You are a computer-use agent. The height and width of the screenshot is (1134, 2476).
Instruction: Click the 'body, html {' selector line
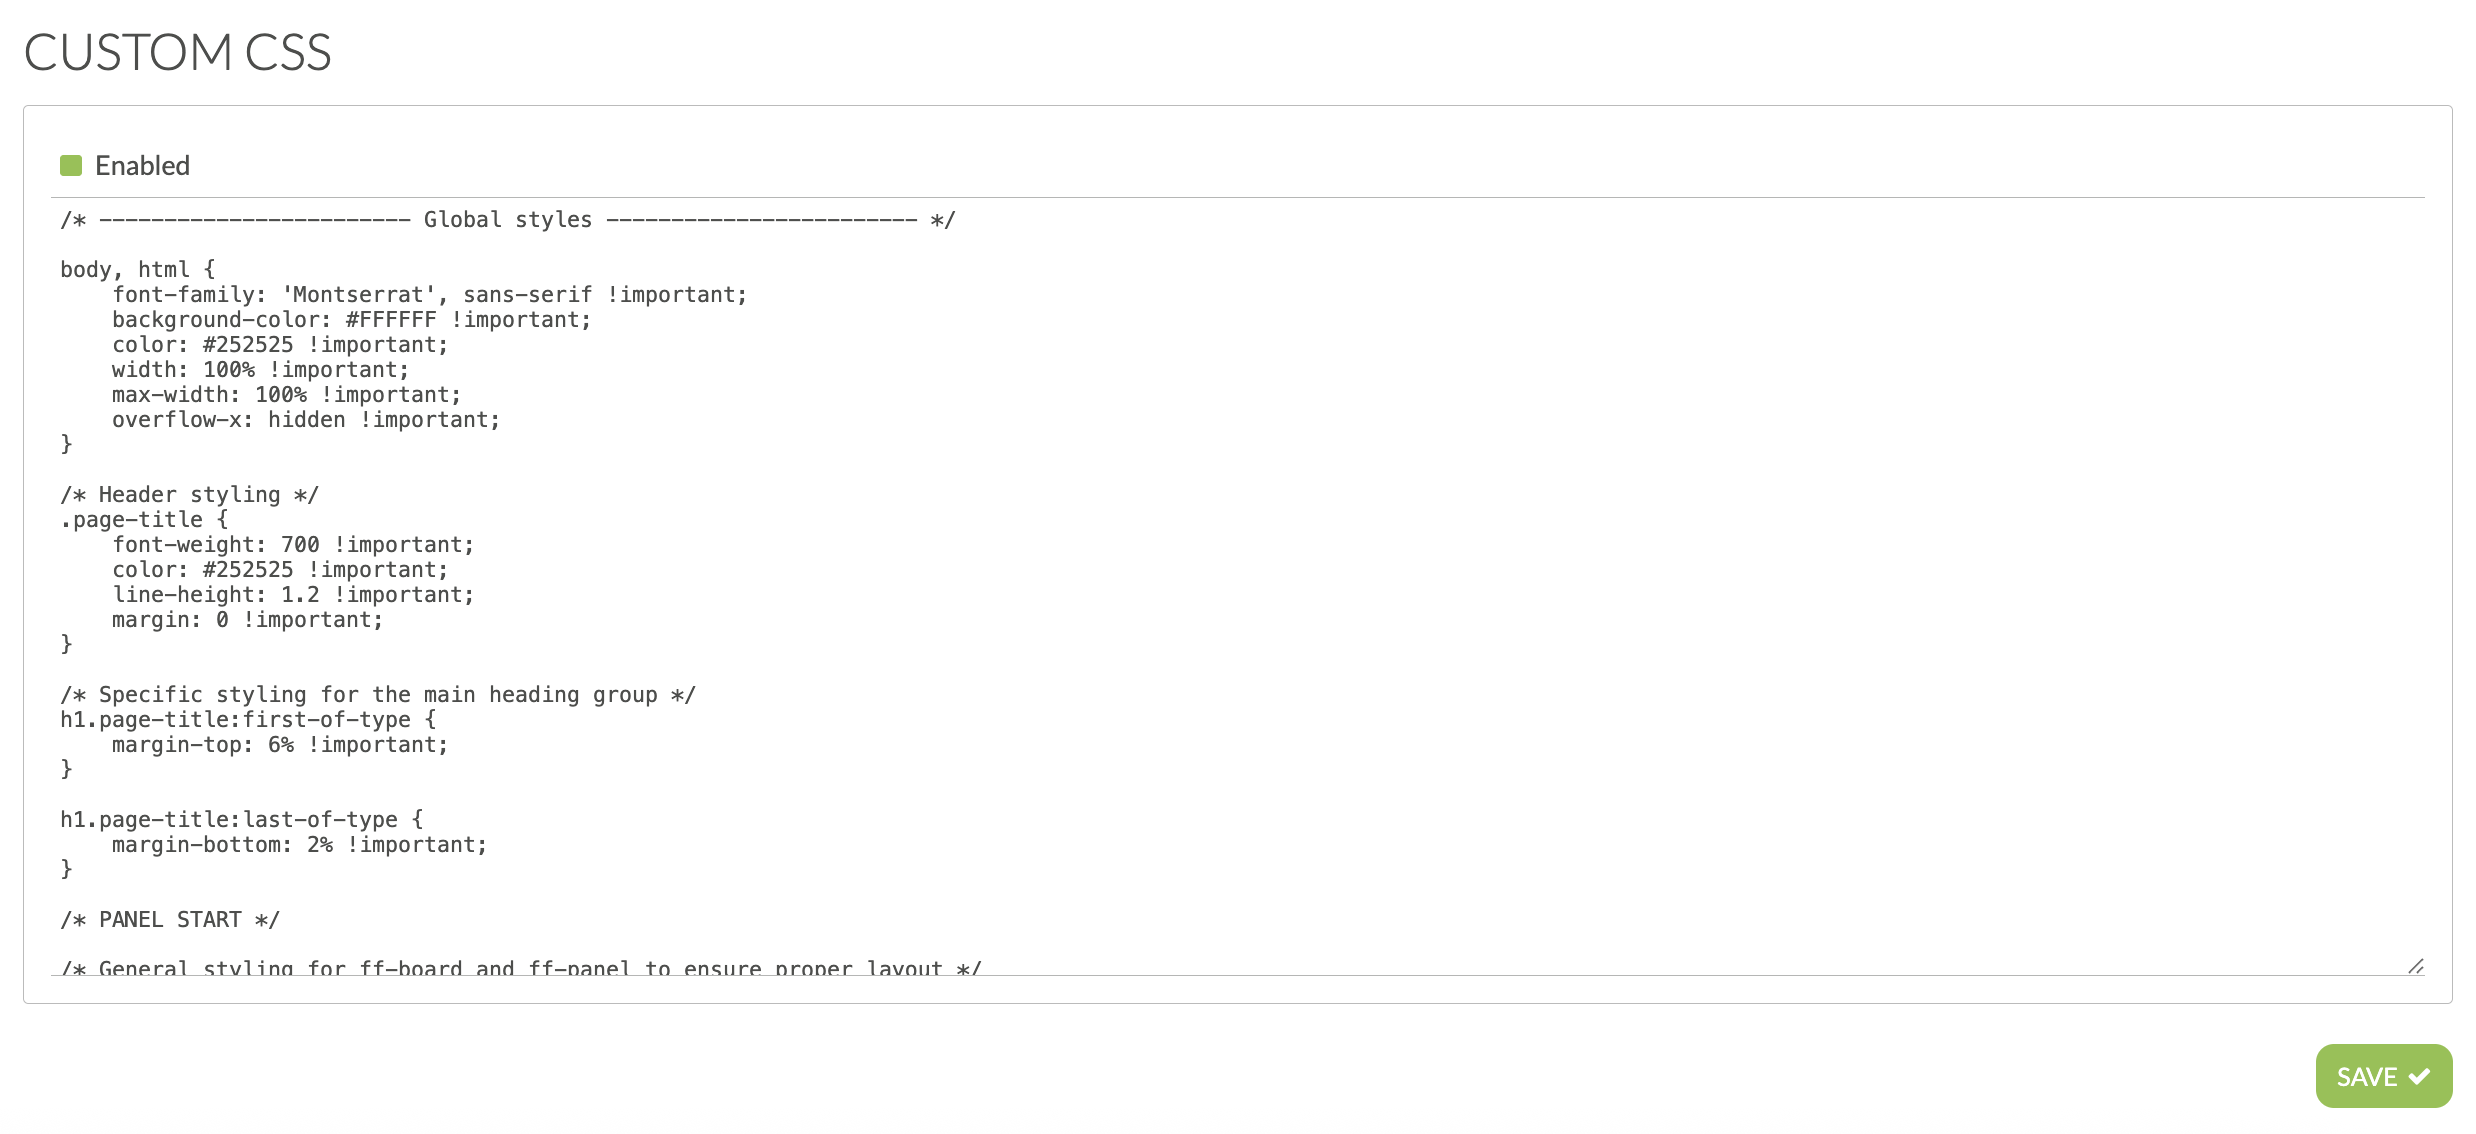[x=137, y=270]
